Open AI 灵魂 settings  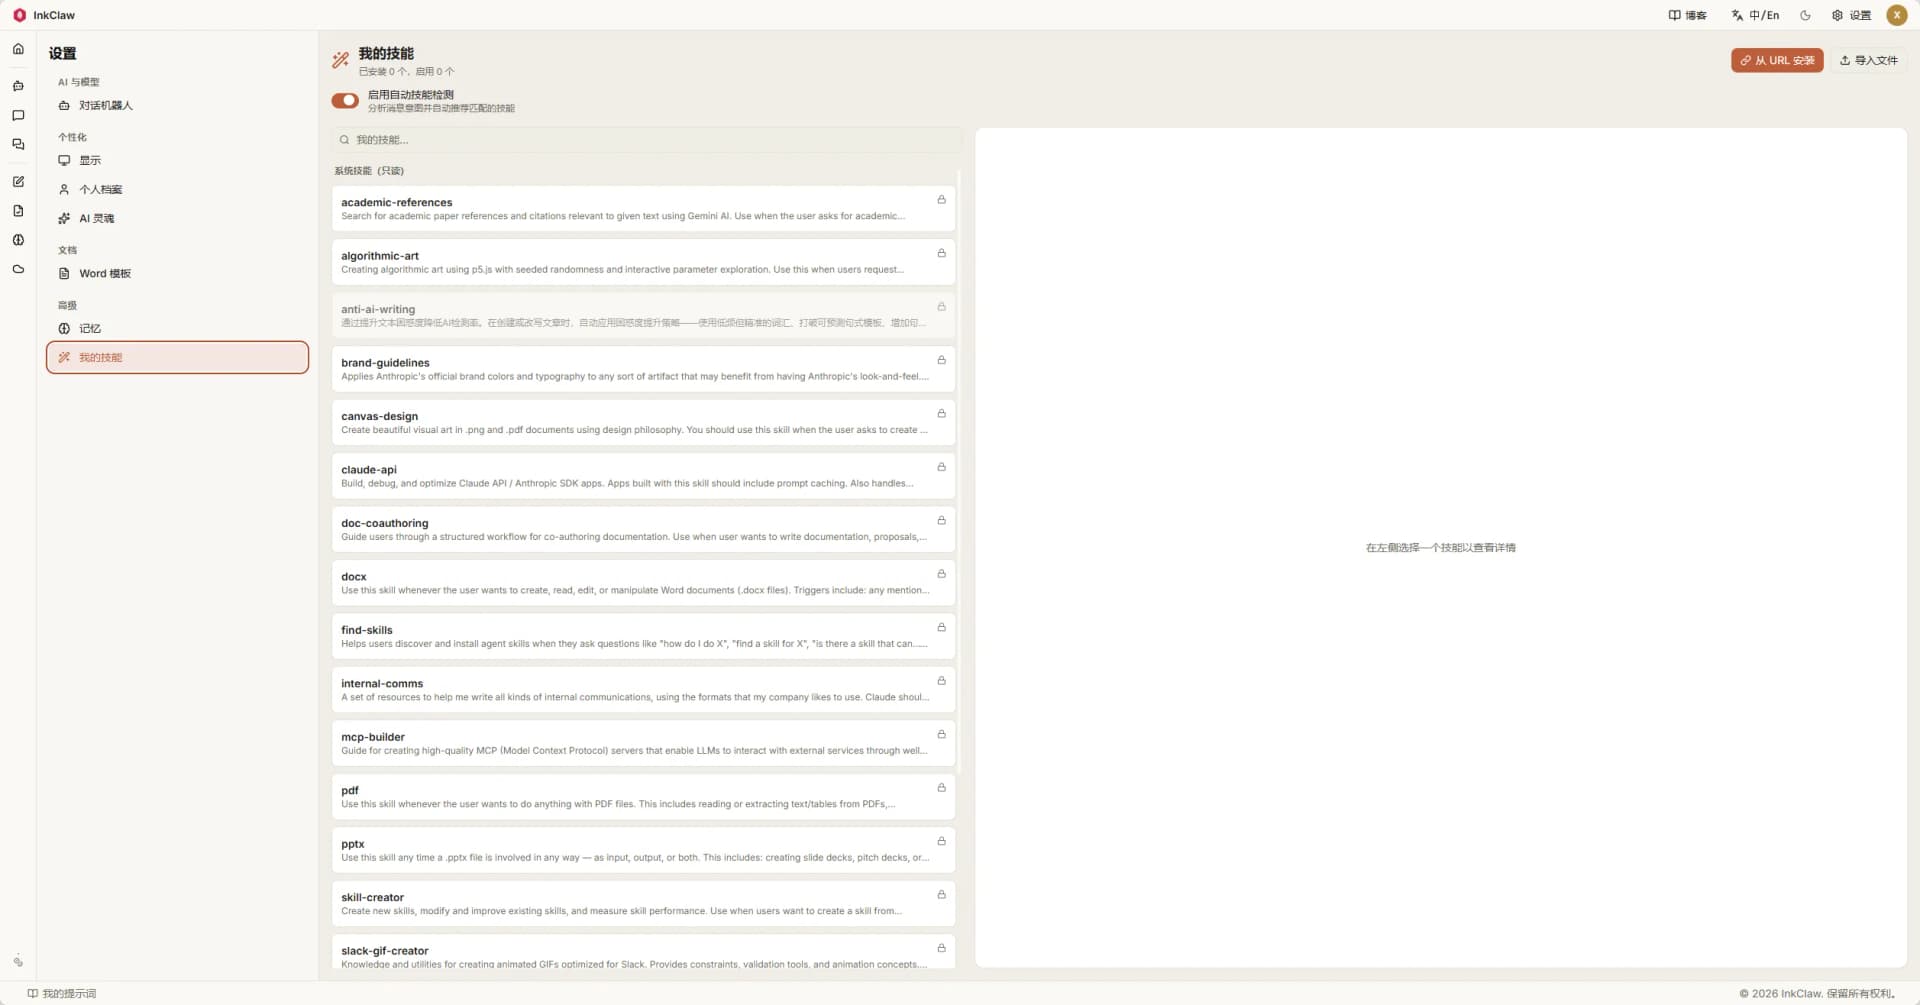pyautogui.click(x=177, y=219)
